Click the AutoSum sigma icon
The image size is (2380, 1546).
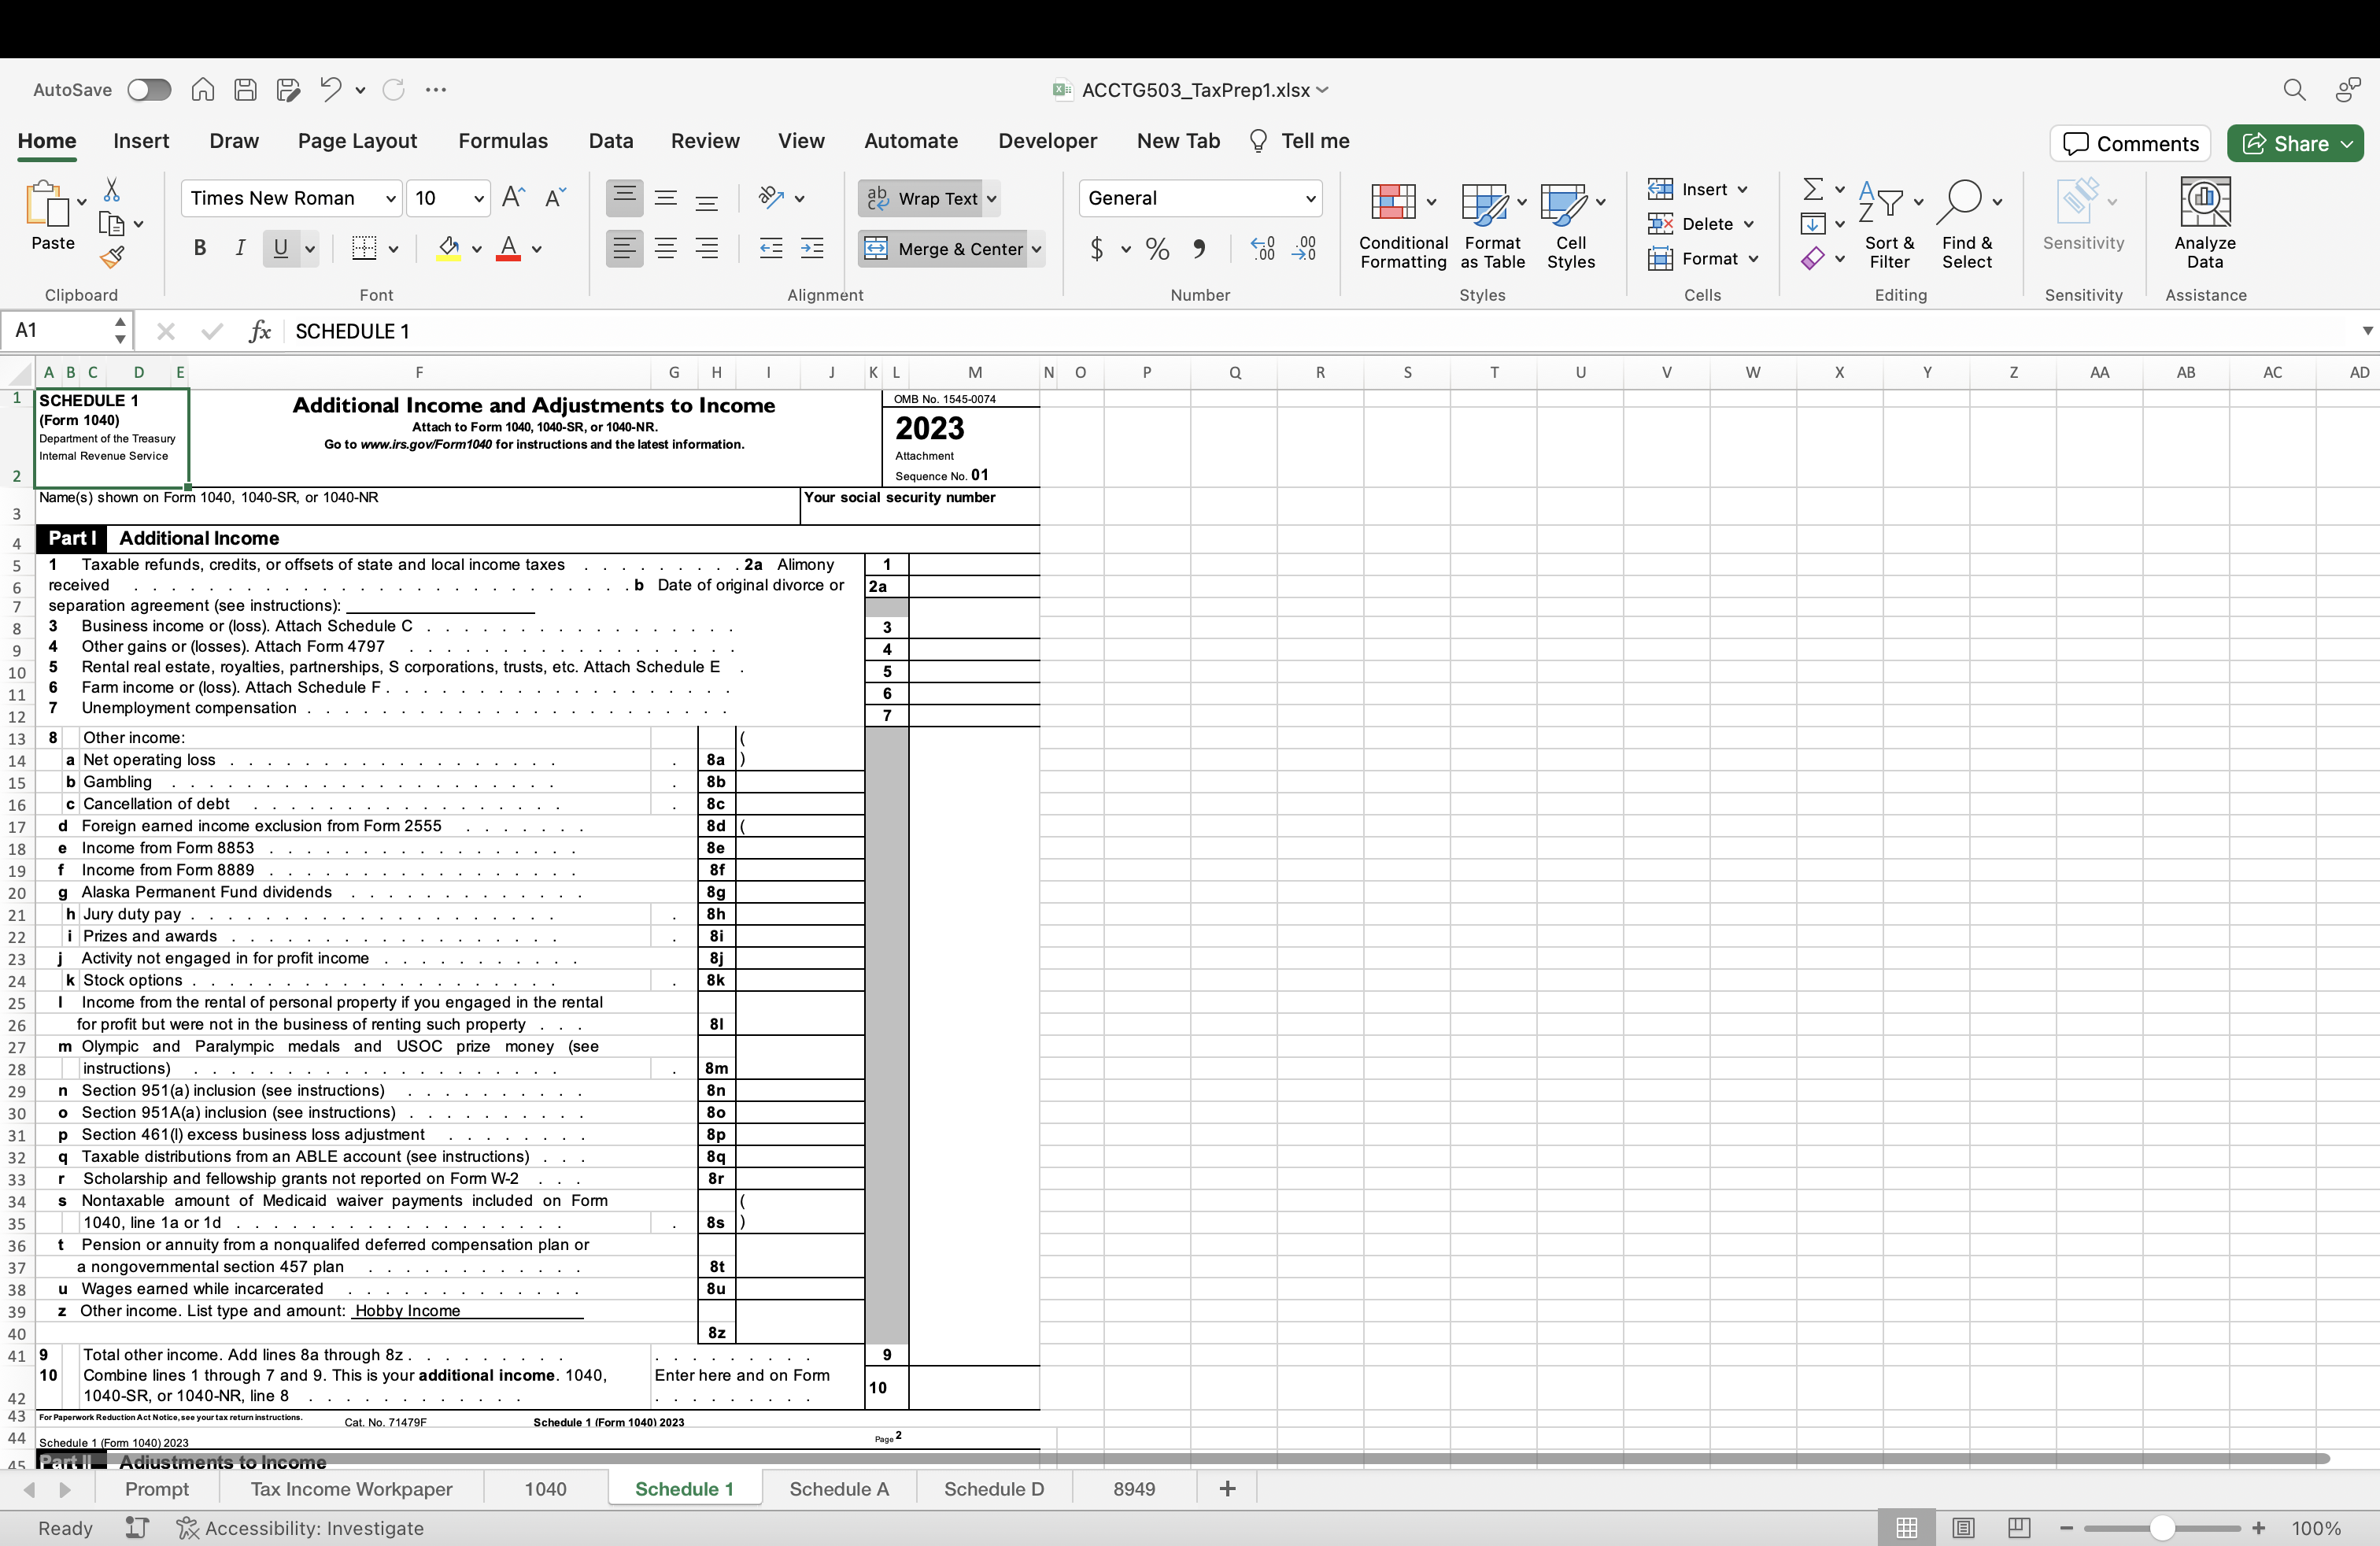pyautogui.click(x=1812, y=189)
